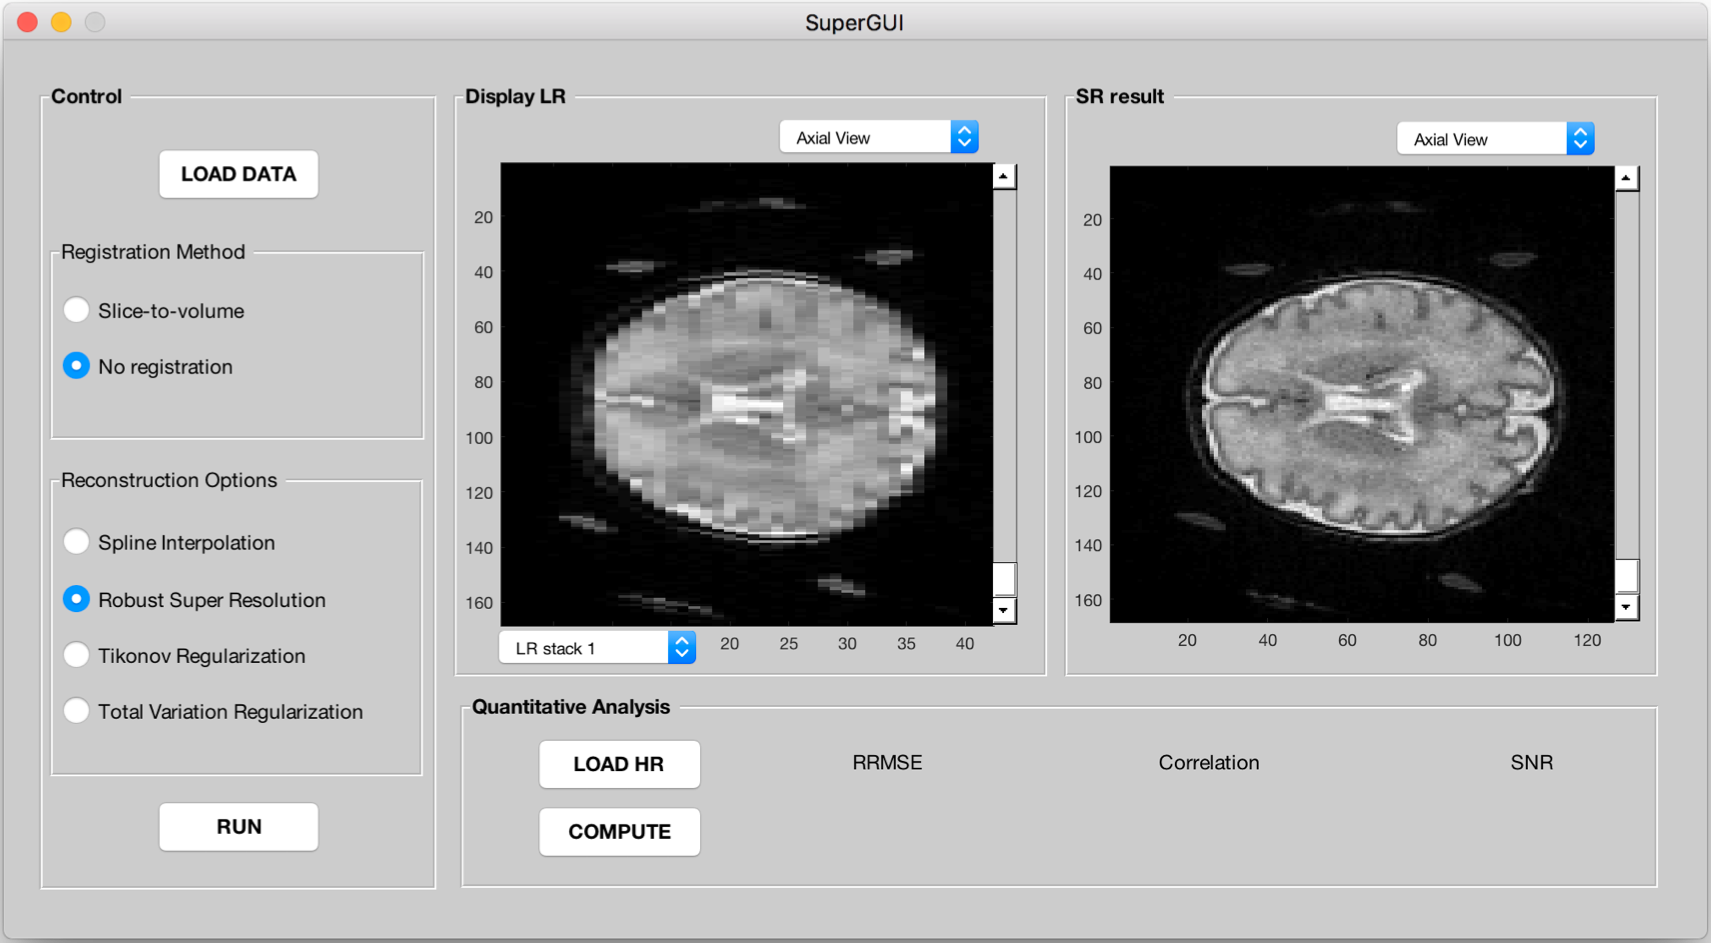
Task: Choose Tikonov Regularization option
Action: point(76,655)
